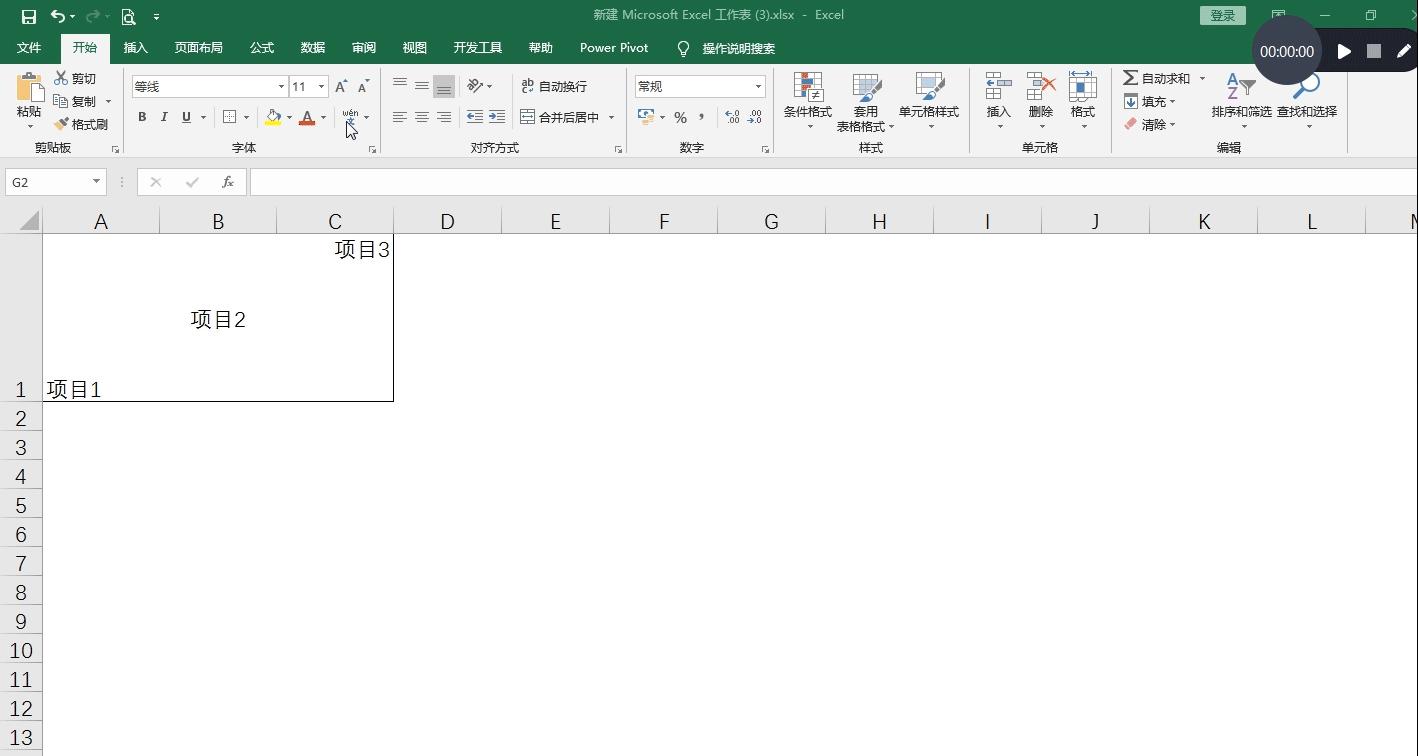Apply bold formatting to the selection
This screenshot has height=756, width=1418.
tap(141, 117)
